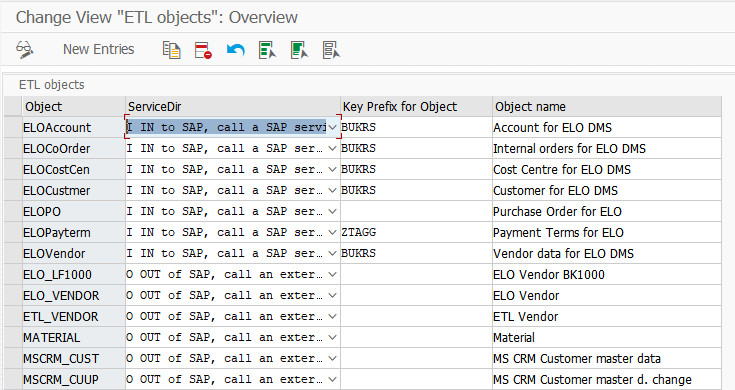This screenshot has width=735, height=390.
Task: Click empty key prefix field for ELOPO
Action: point(416,211)
